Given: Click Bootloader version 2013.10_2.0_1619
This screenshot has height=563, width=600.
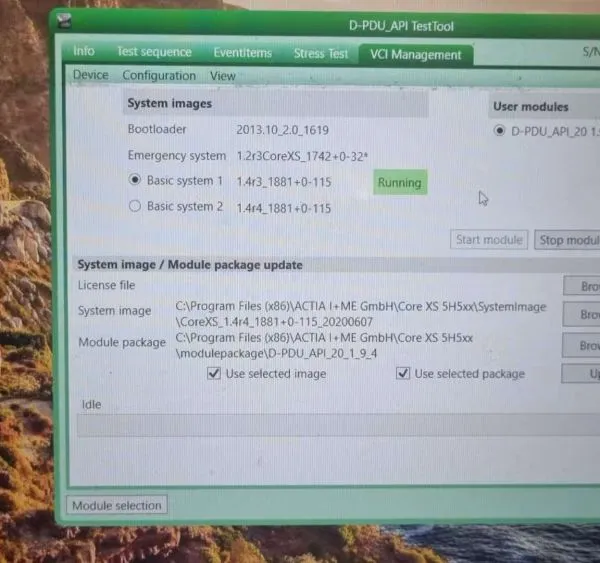Looking at the screenshot, I should [x=282, y=130].
